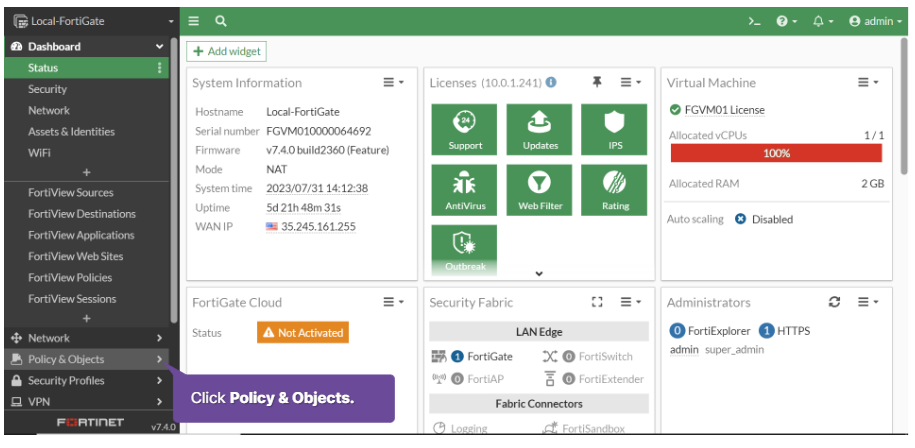Click the Rating license tile
Screen dimensions: 915x448
click(614, 190)
